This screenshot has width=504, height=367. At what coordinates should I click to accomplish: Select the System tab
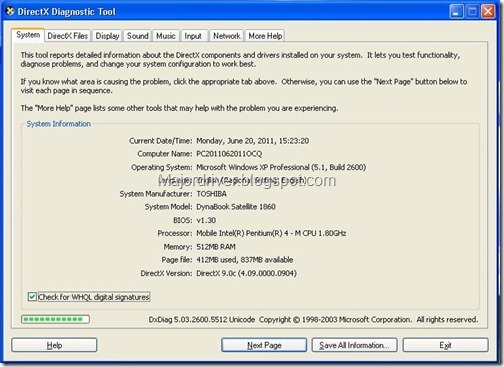(28, 35)
